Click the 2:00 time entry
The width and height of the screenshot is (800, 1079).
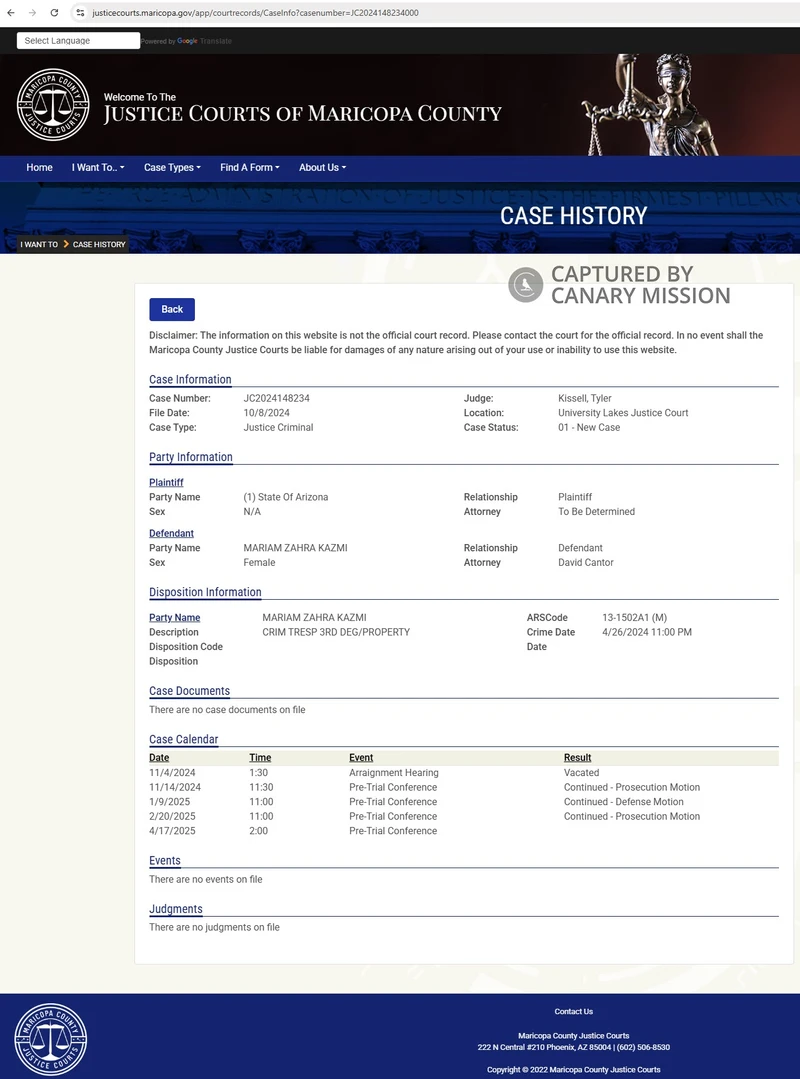click(259, 831)
